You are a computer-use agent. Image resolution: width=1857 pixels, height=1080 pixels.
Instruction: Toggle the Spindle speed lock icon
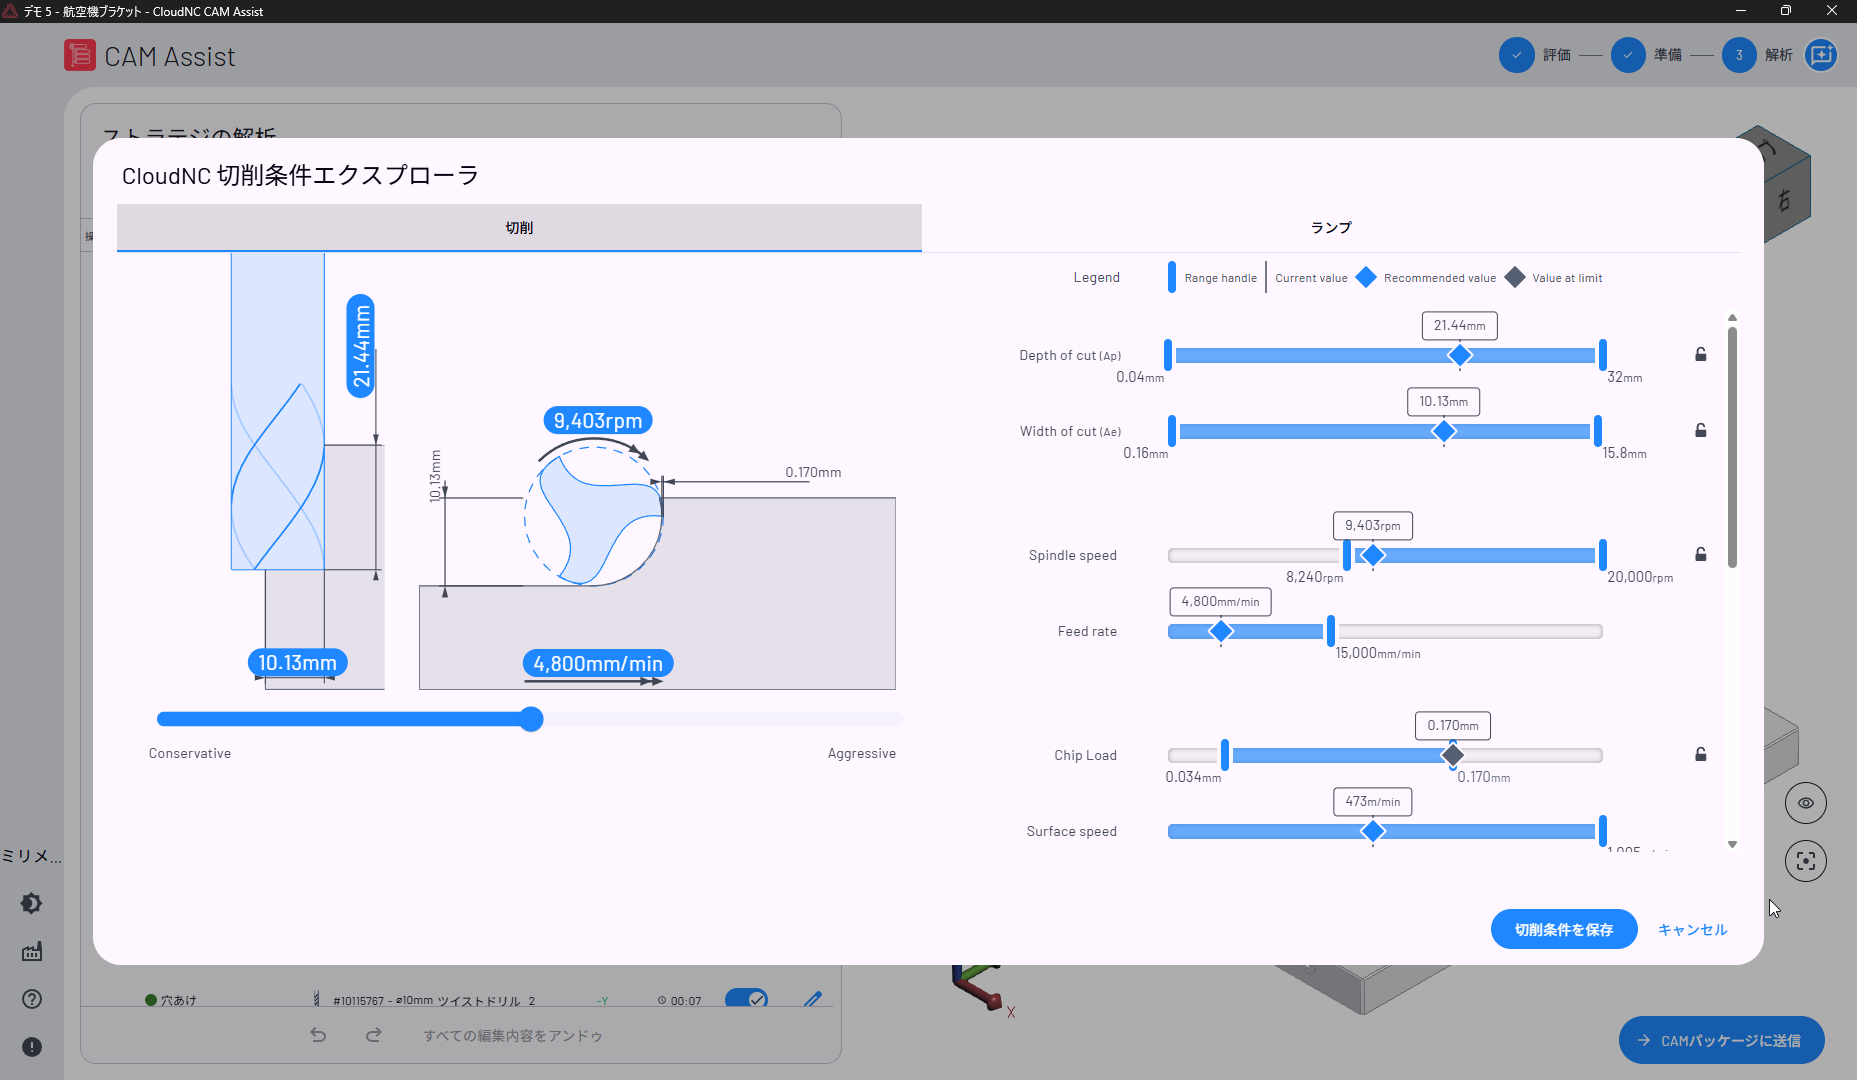coord(1700,555)
